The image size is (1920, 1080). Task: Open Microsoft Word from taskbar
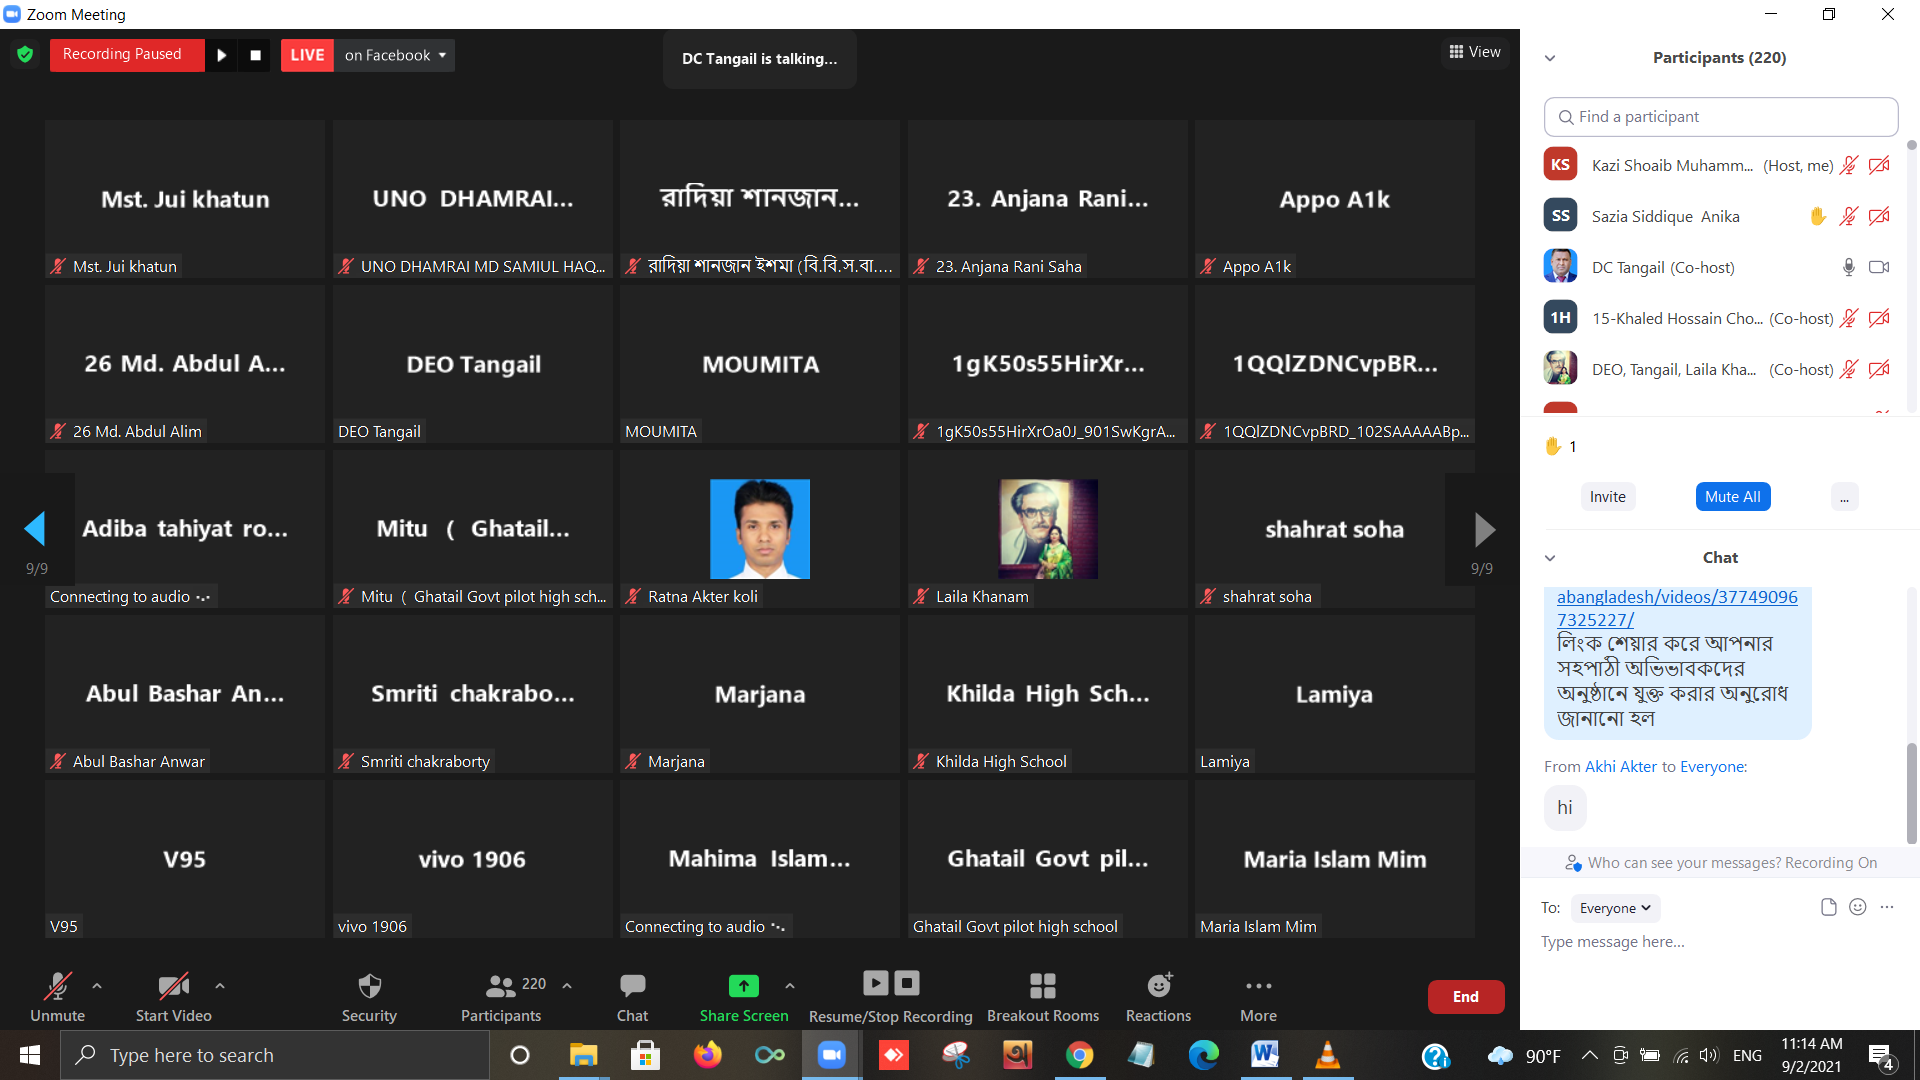(1264, 1055)
